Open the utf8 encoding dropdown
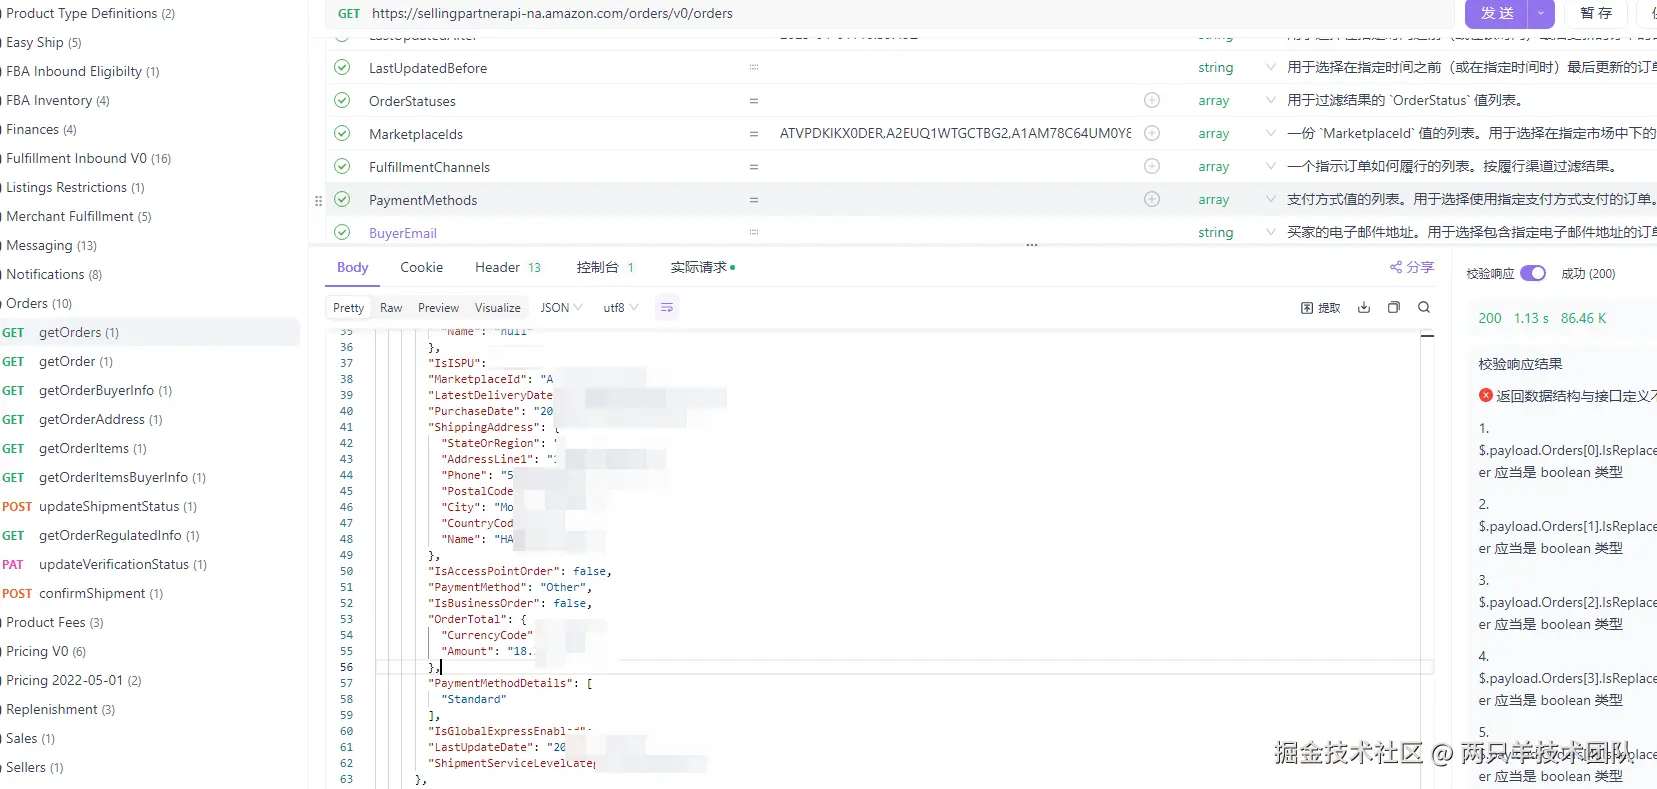The width and height of the screenshot is (1657, 789). click(x=621, y=308)
